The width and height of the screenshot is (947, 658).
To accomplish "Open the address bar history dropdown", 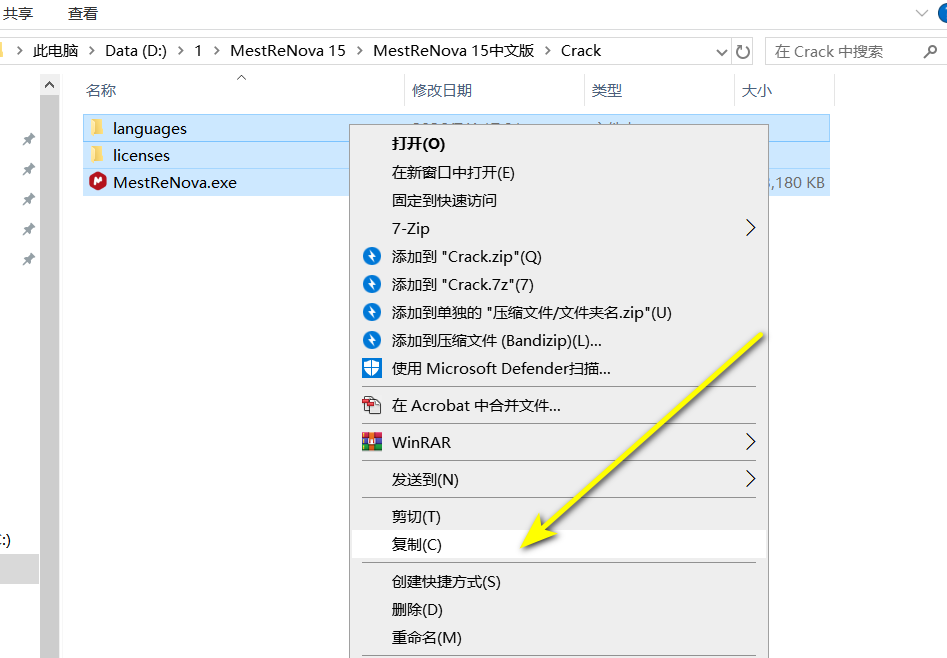I will tap(721, 53).
